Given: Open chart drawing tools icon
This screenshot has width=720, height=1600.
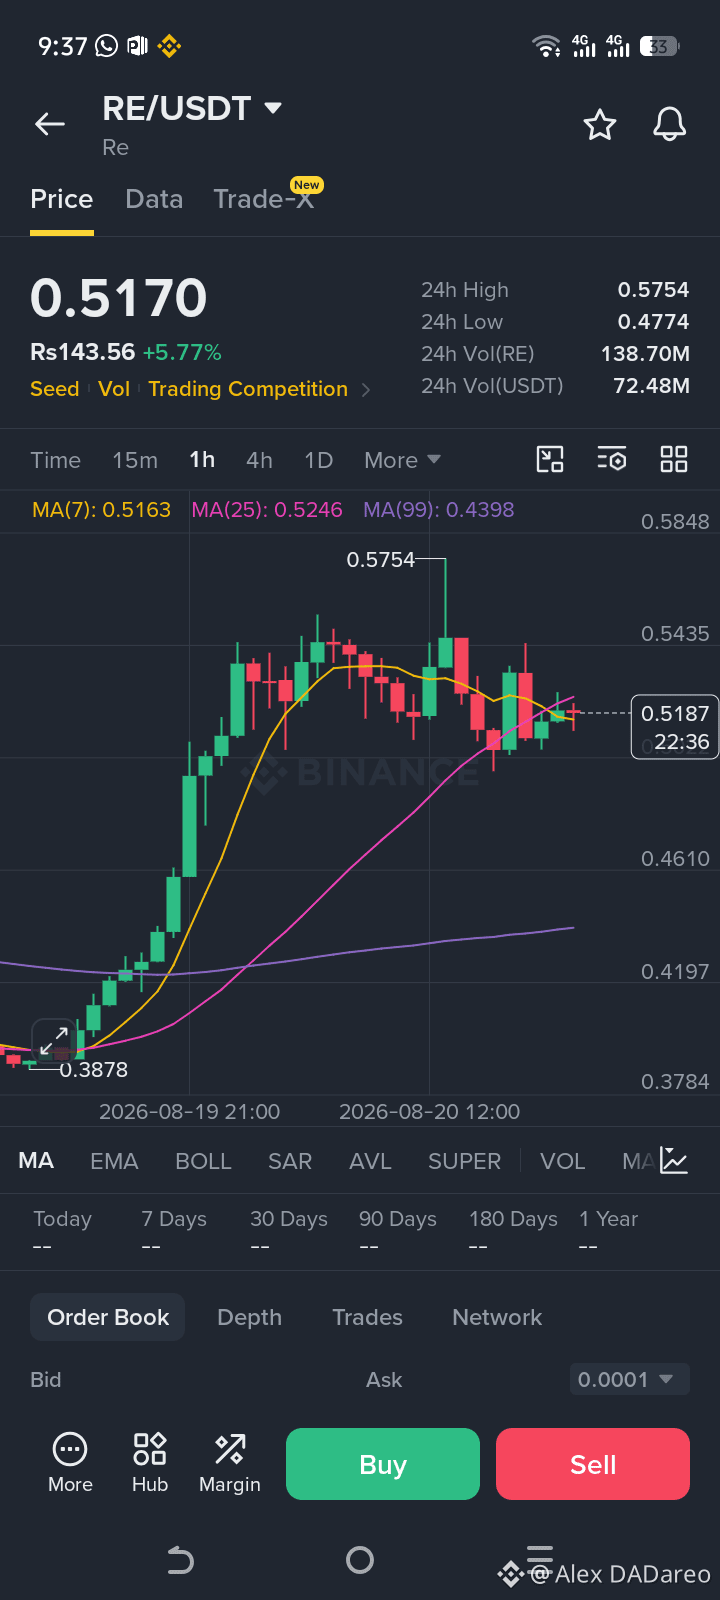Looking at the screenshot, I should pos(550,459).
